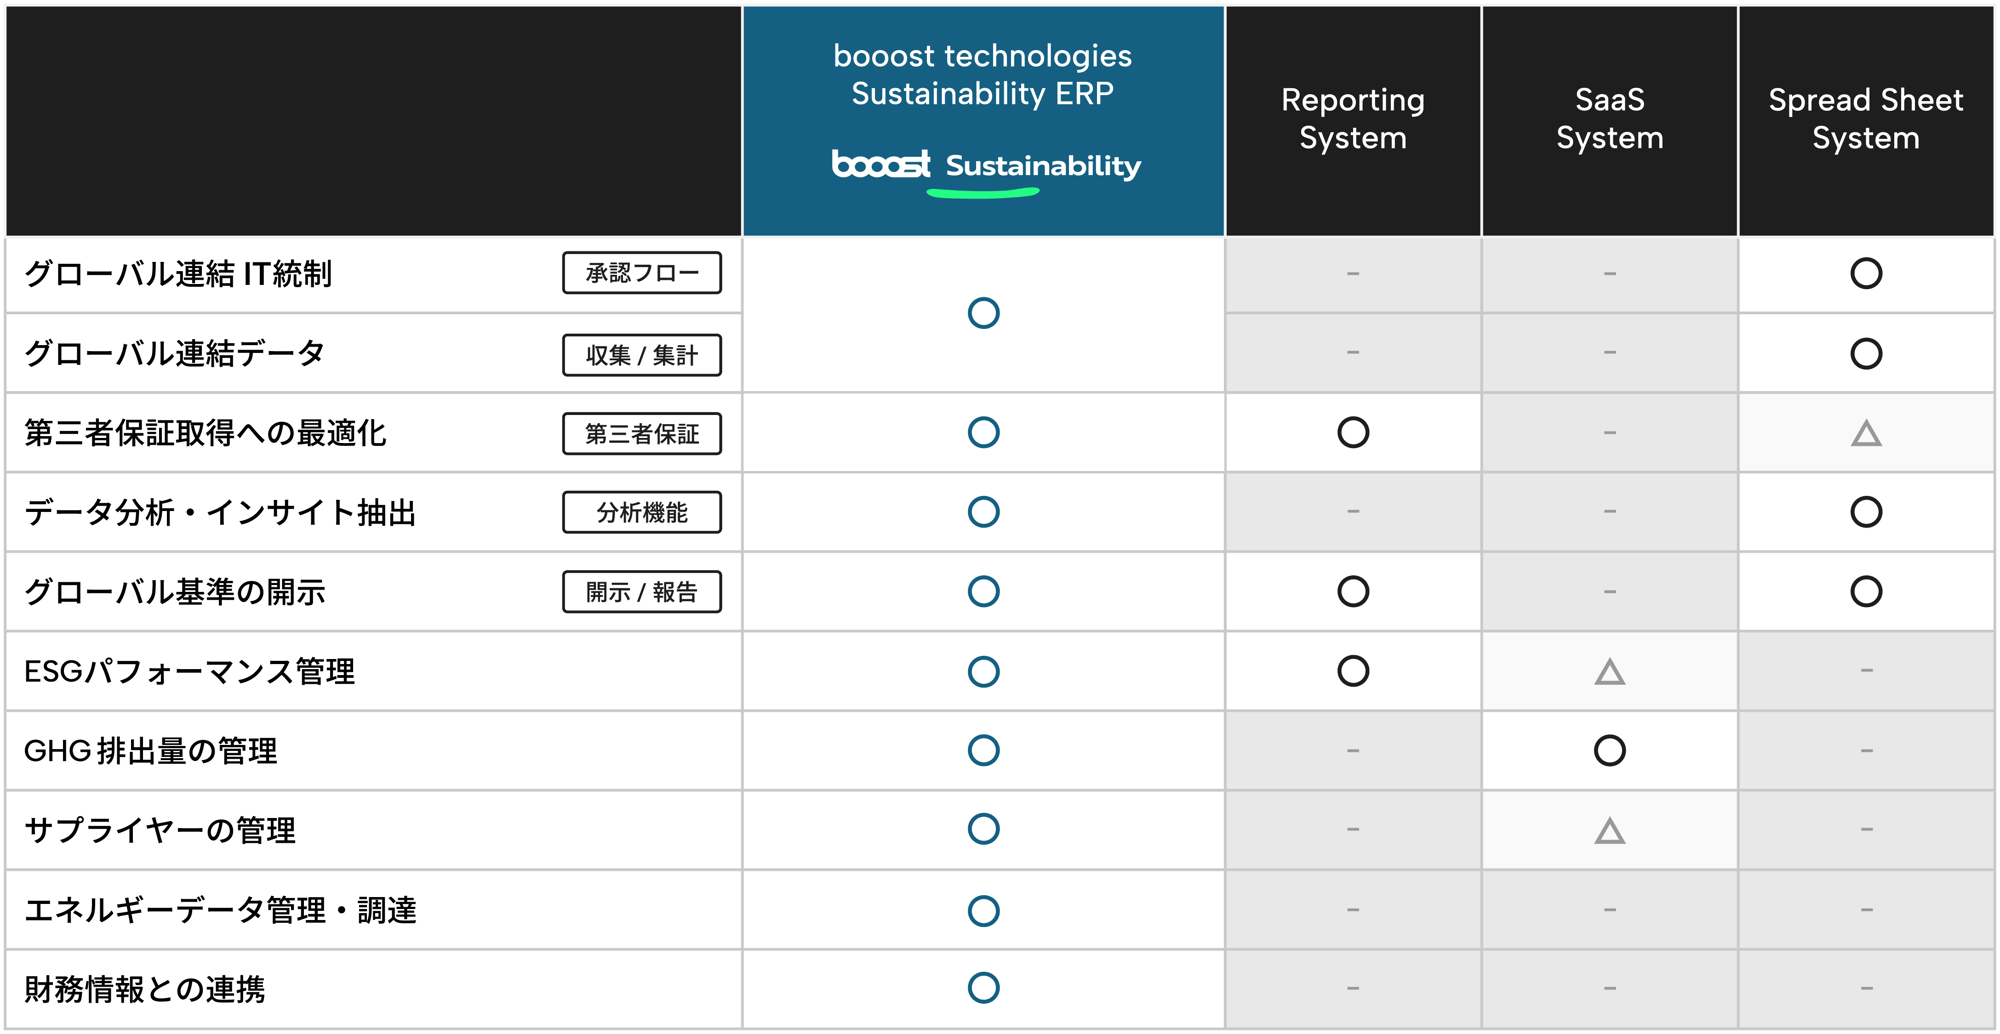Image resolution: width=2000 pixels, height=1034 pixels.
Task: Click the 収集 / 集計 tag
Action: coord(642,355)
